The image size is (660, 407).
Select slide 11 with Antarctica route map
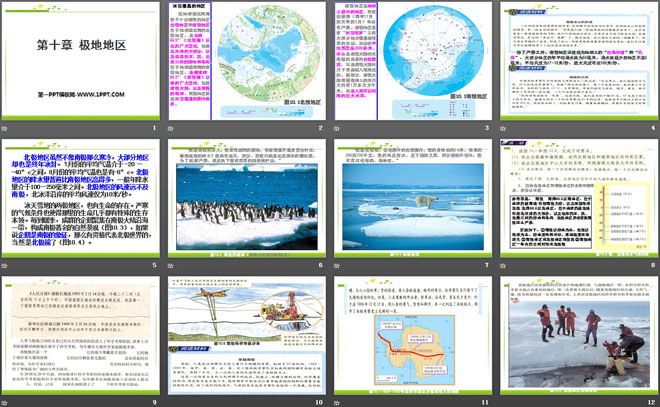413,335
